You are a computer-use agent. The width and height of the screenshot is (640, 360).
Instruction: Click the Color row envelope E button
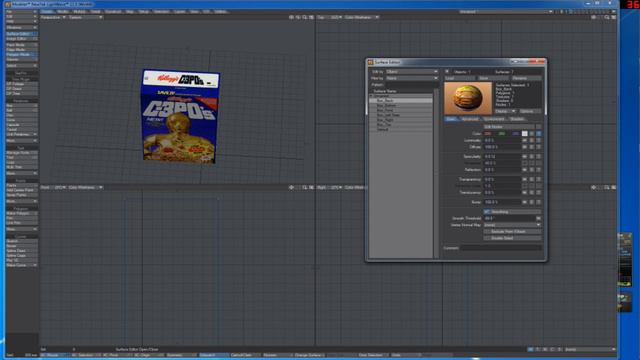point(532,134)
